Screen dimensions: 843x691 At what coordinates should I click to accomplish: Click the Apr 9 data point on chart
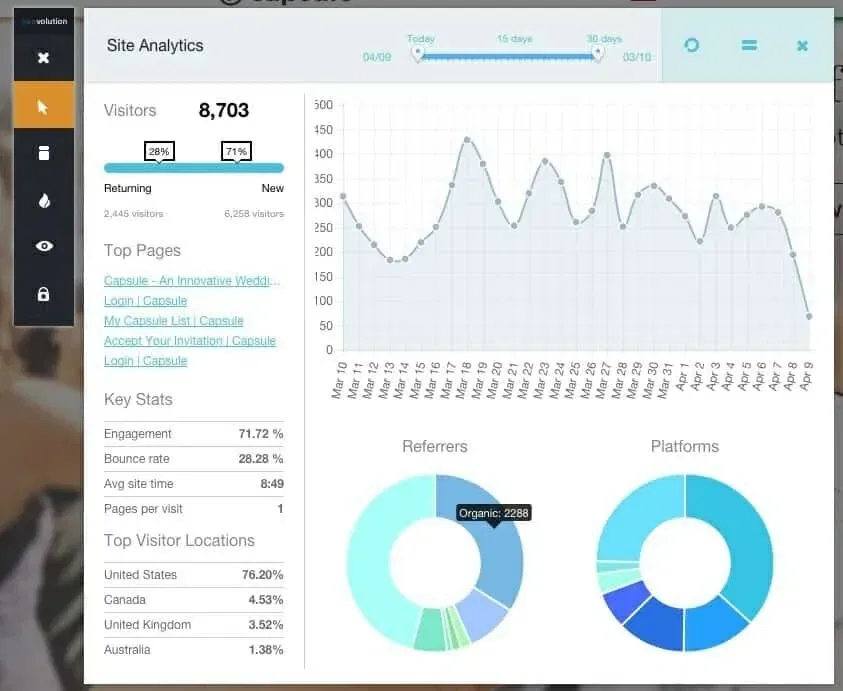click(x=808, y=317)
